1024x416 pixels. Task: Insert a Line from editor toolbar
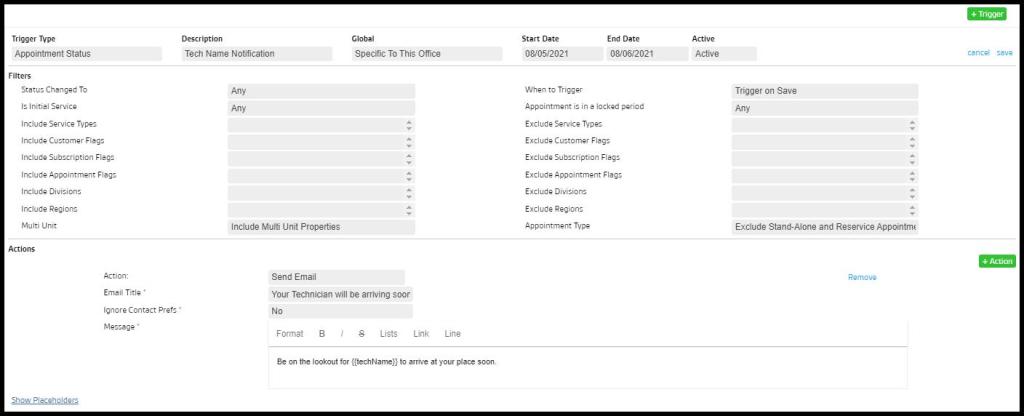tap(453, 334)
